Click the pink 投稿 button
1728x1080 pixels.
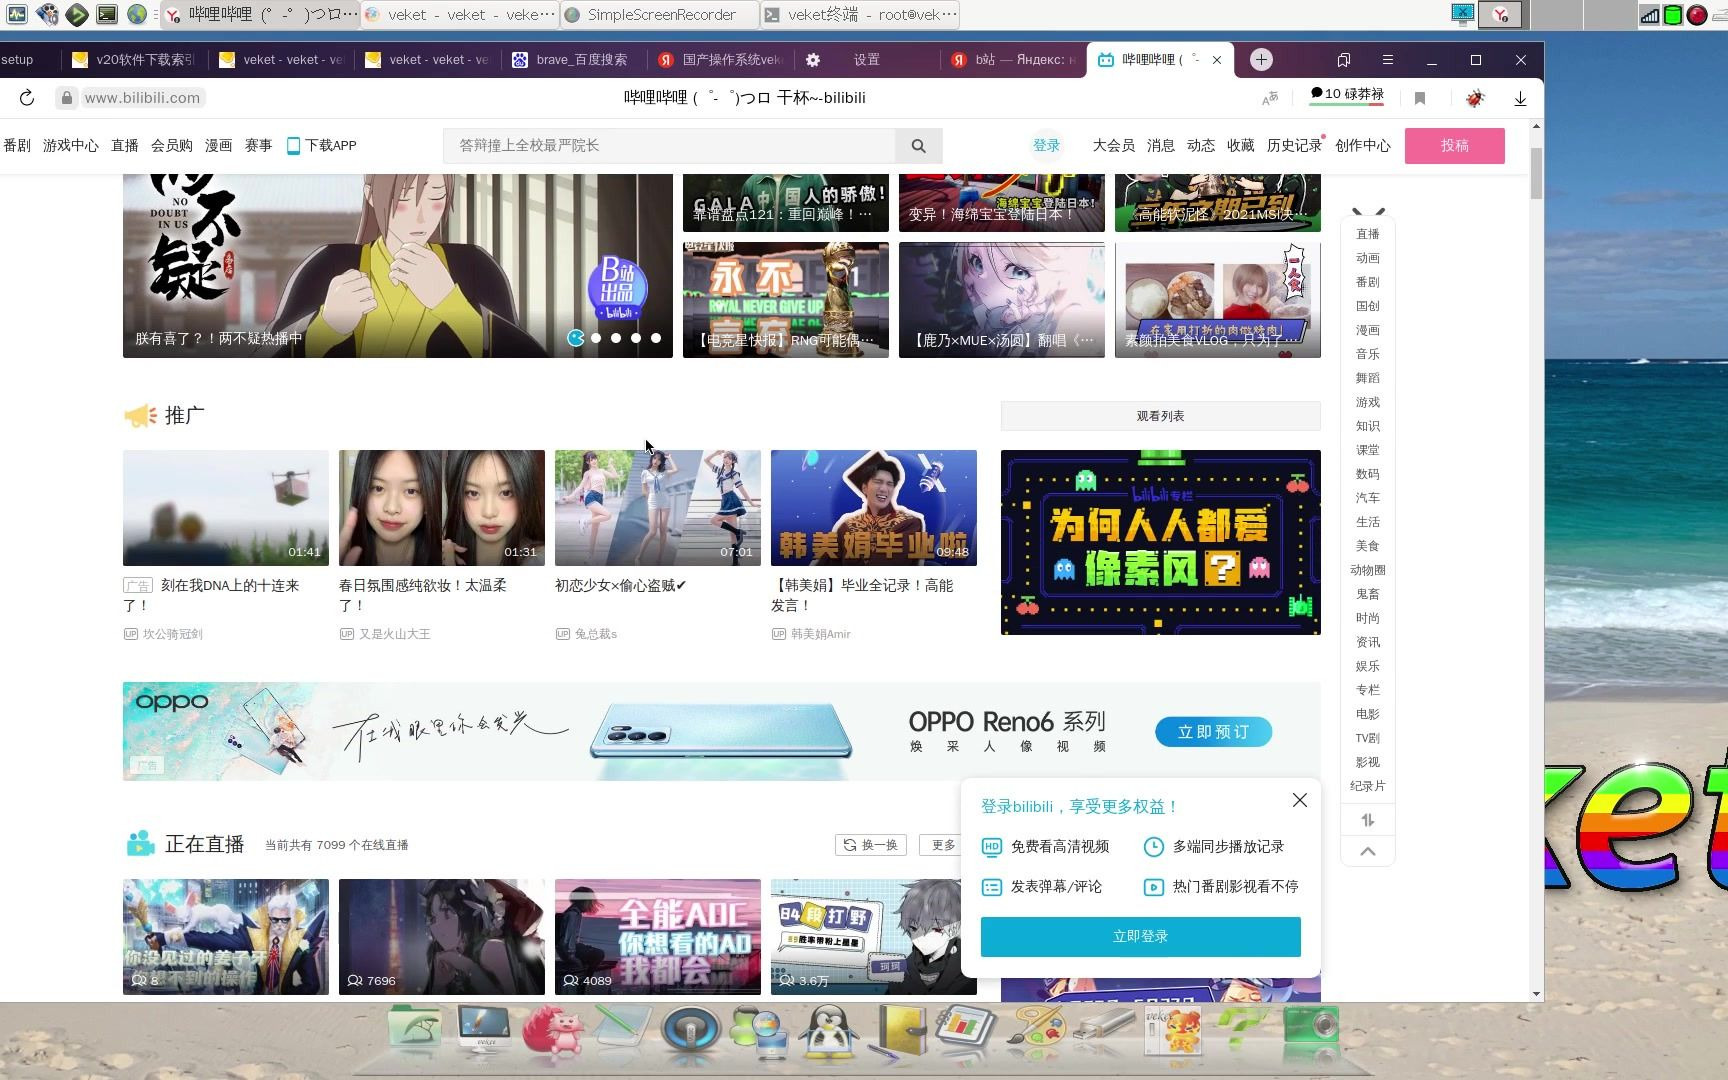(1454, 146)
